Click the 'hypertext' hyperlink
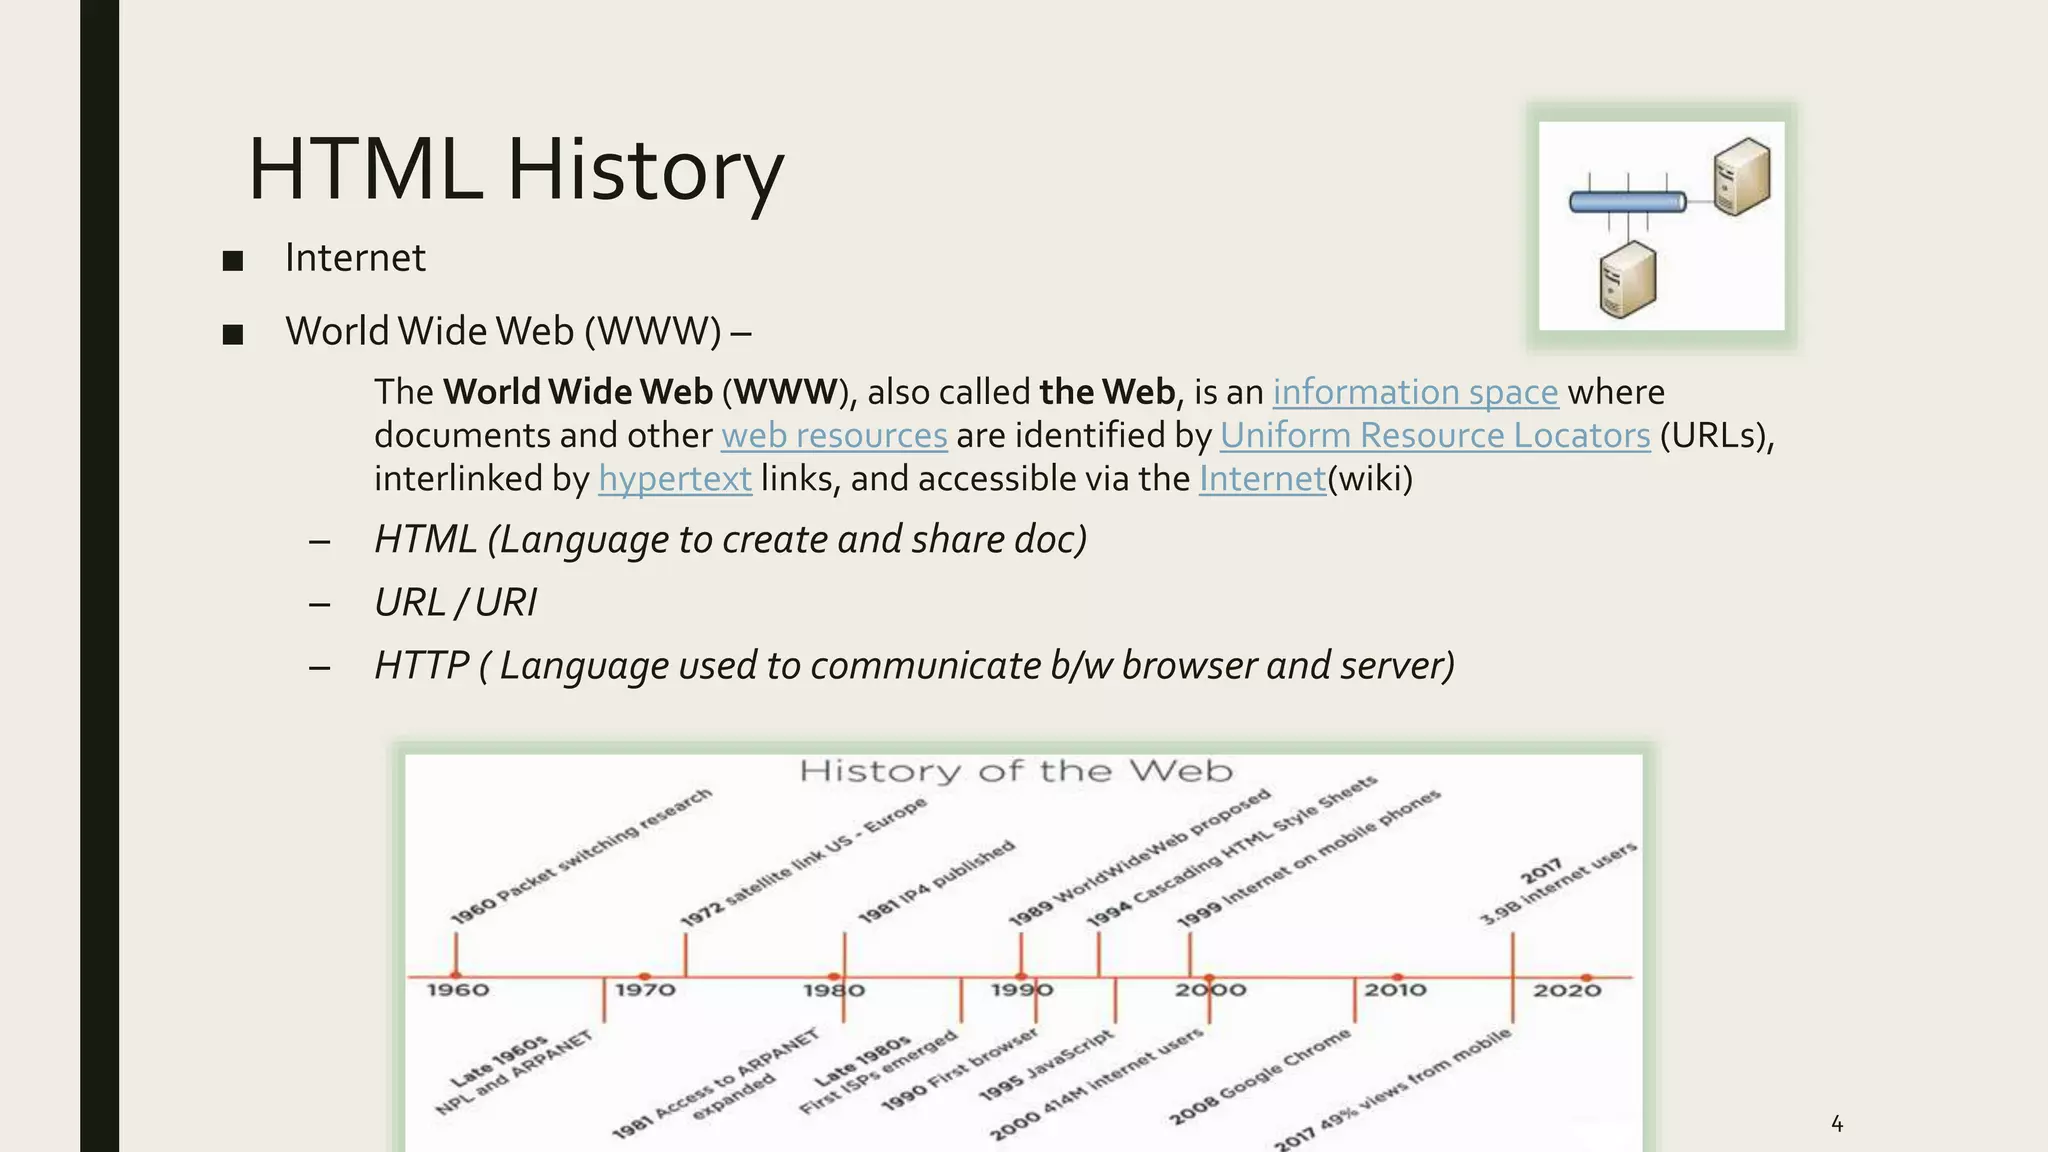The image size is (2048, 1152). (x=675, y=479)
